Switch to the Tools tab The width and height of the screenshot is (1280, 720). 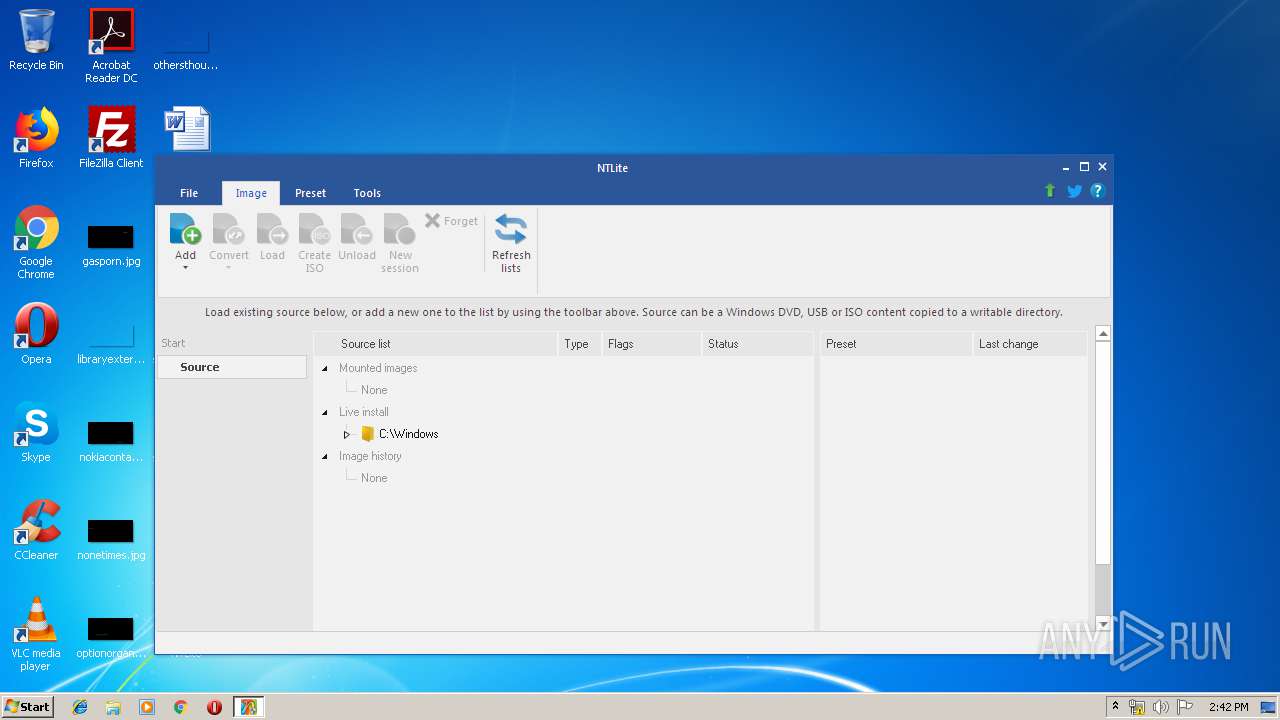click(x=367, y=193)
